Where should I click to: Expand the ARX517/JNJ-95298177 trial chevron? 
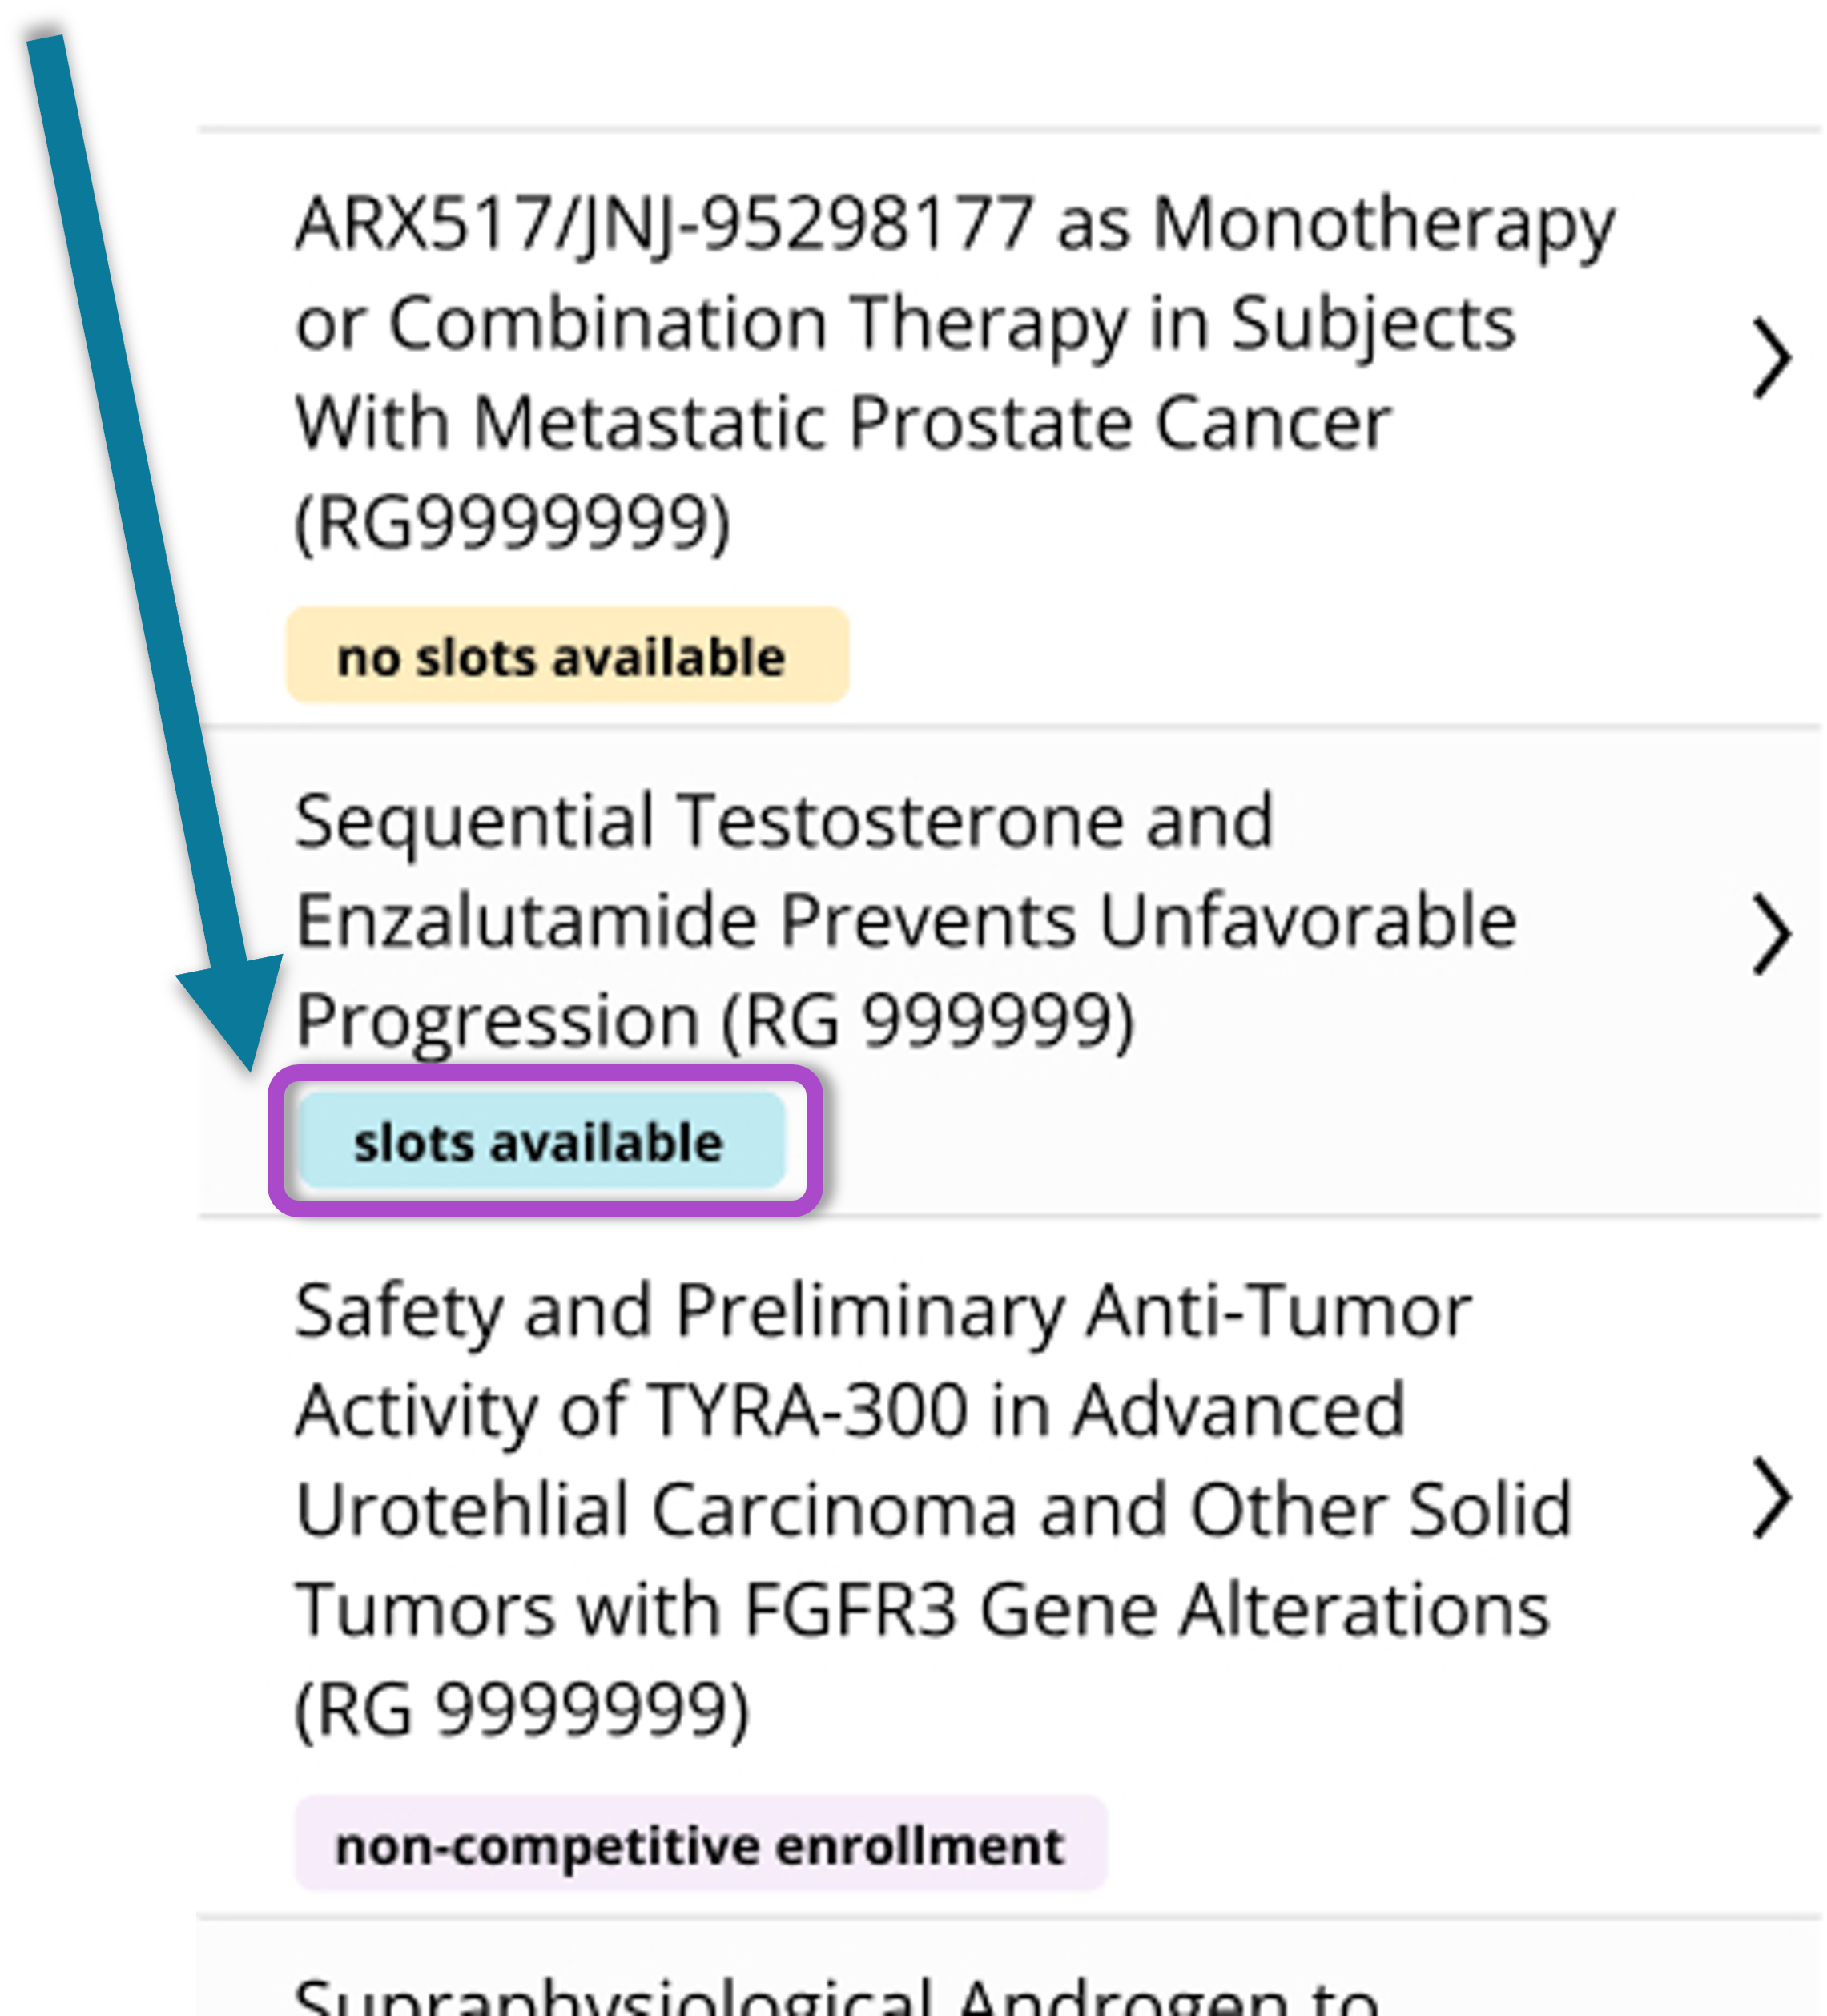point(1771,359)
